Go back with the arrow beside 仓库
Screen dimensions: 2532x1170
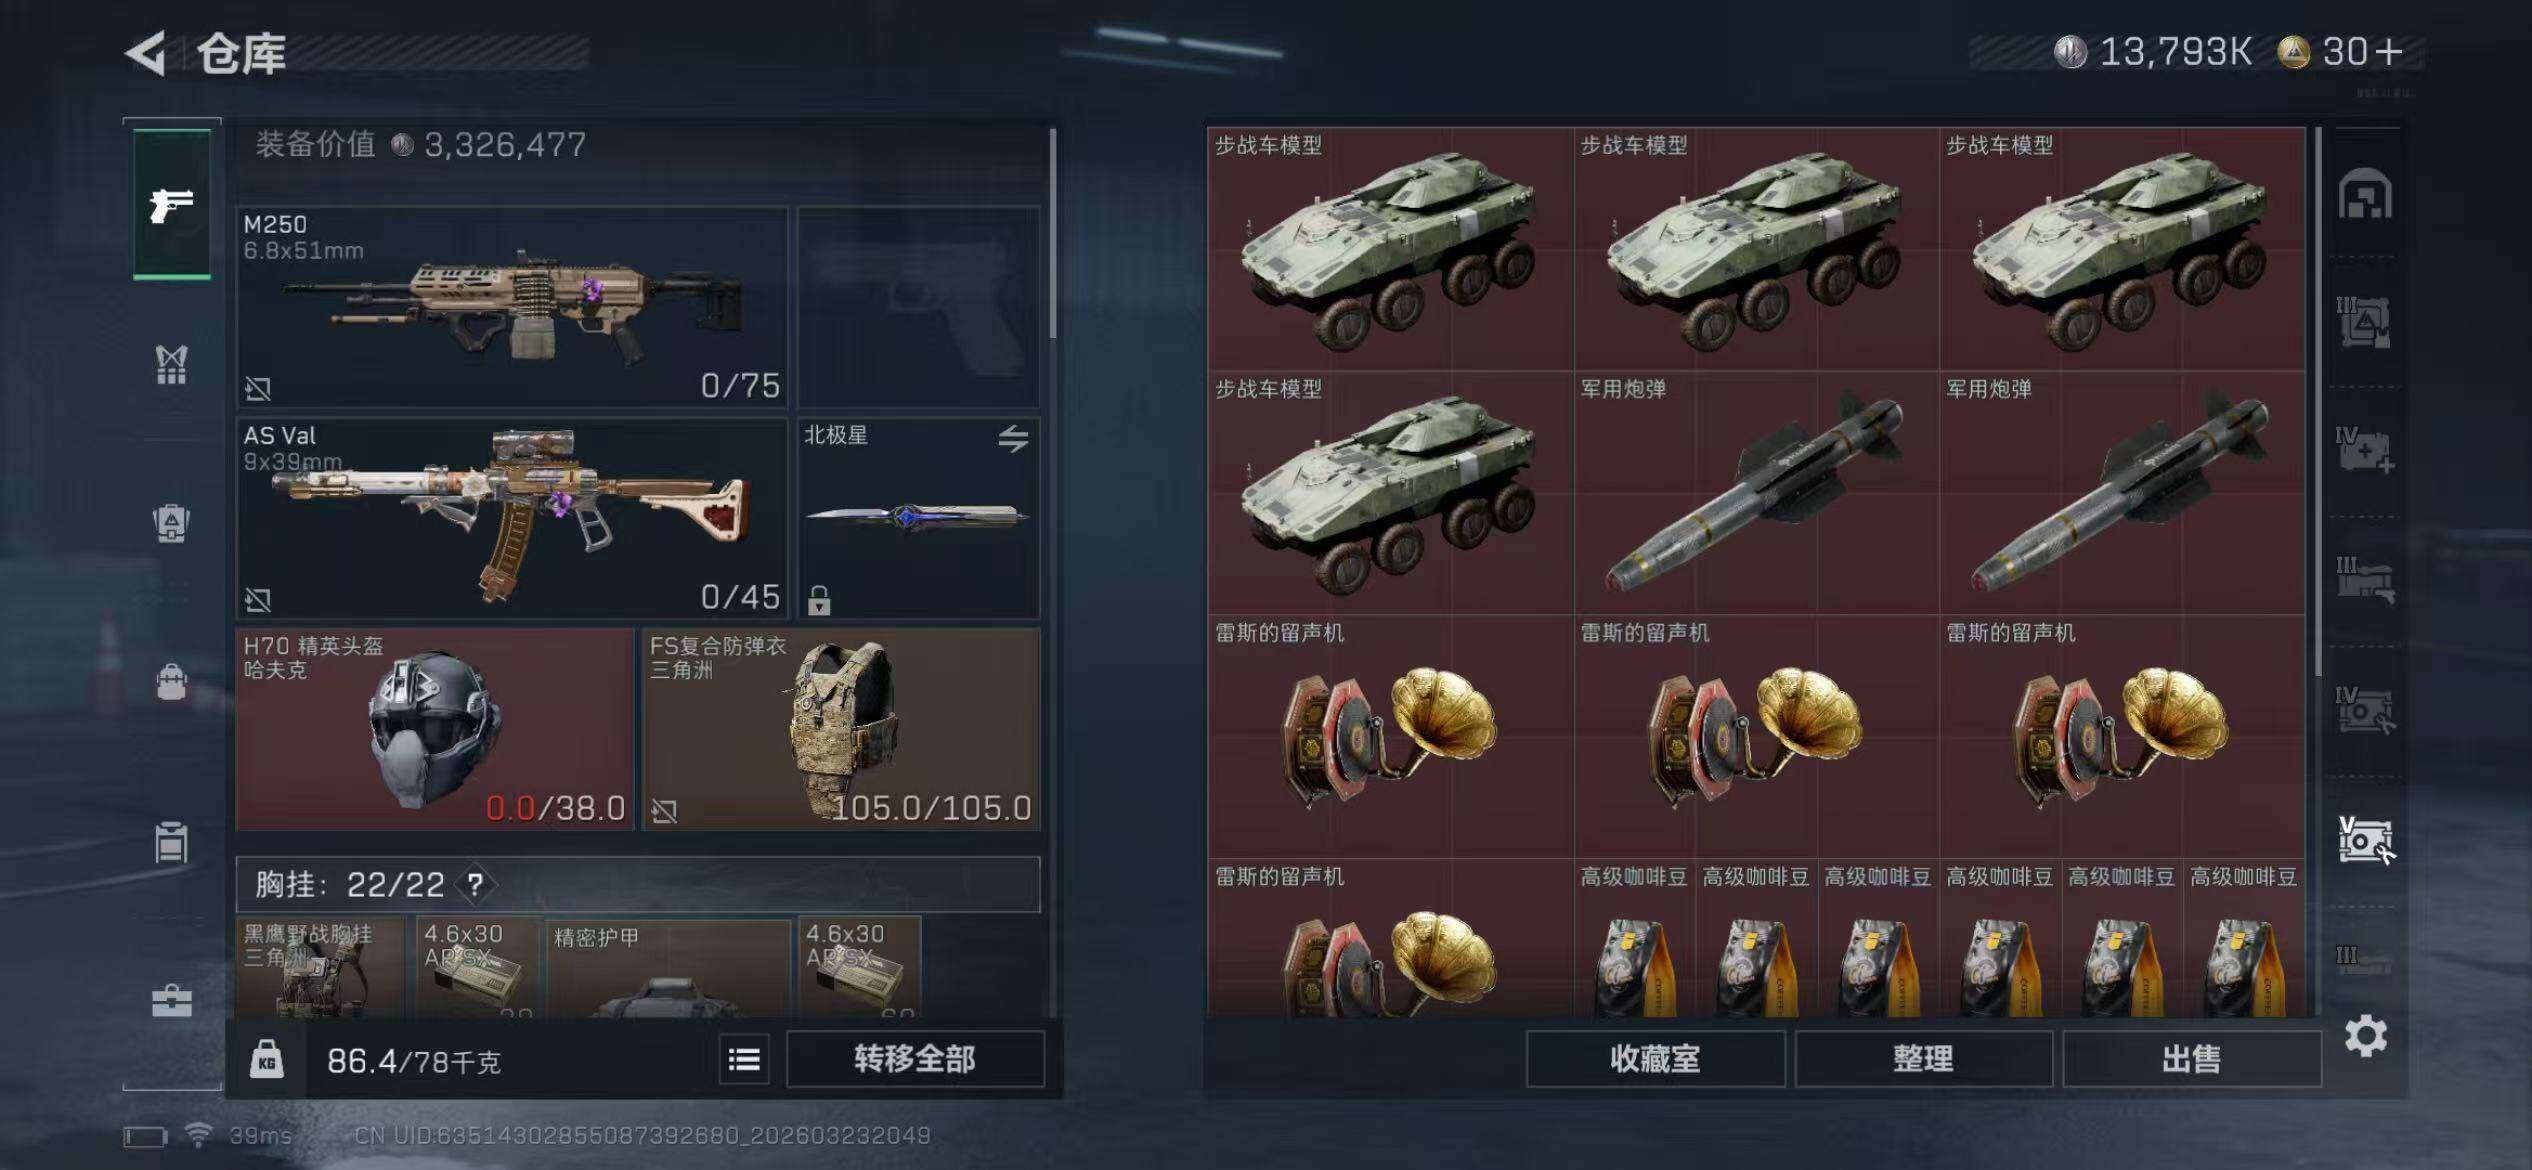146,53
